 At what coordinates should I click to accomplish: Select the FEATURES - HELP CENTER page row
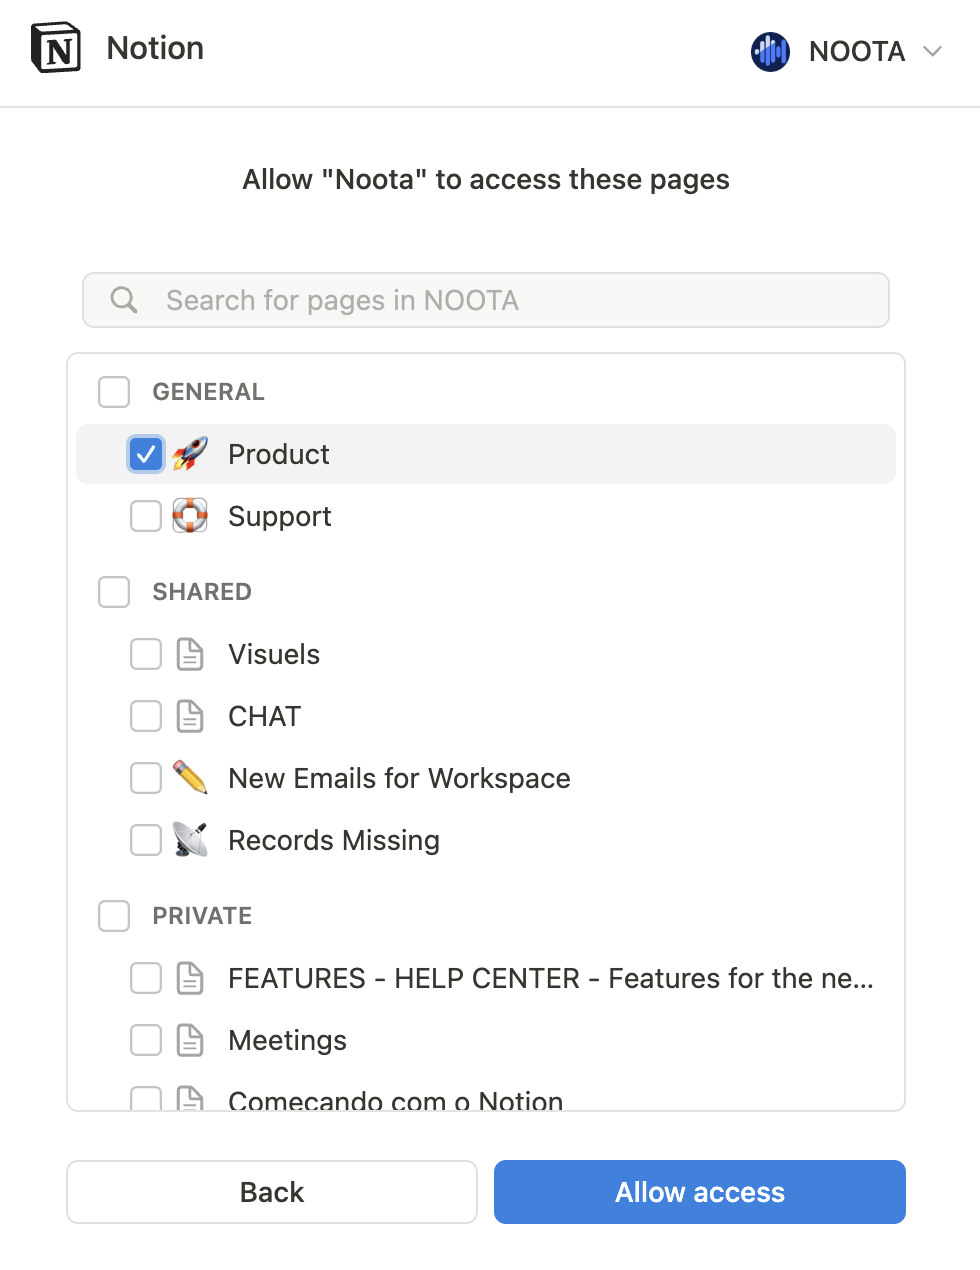[x=550, y=978]
